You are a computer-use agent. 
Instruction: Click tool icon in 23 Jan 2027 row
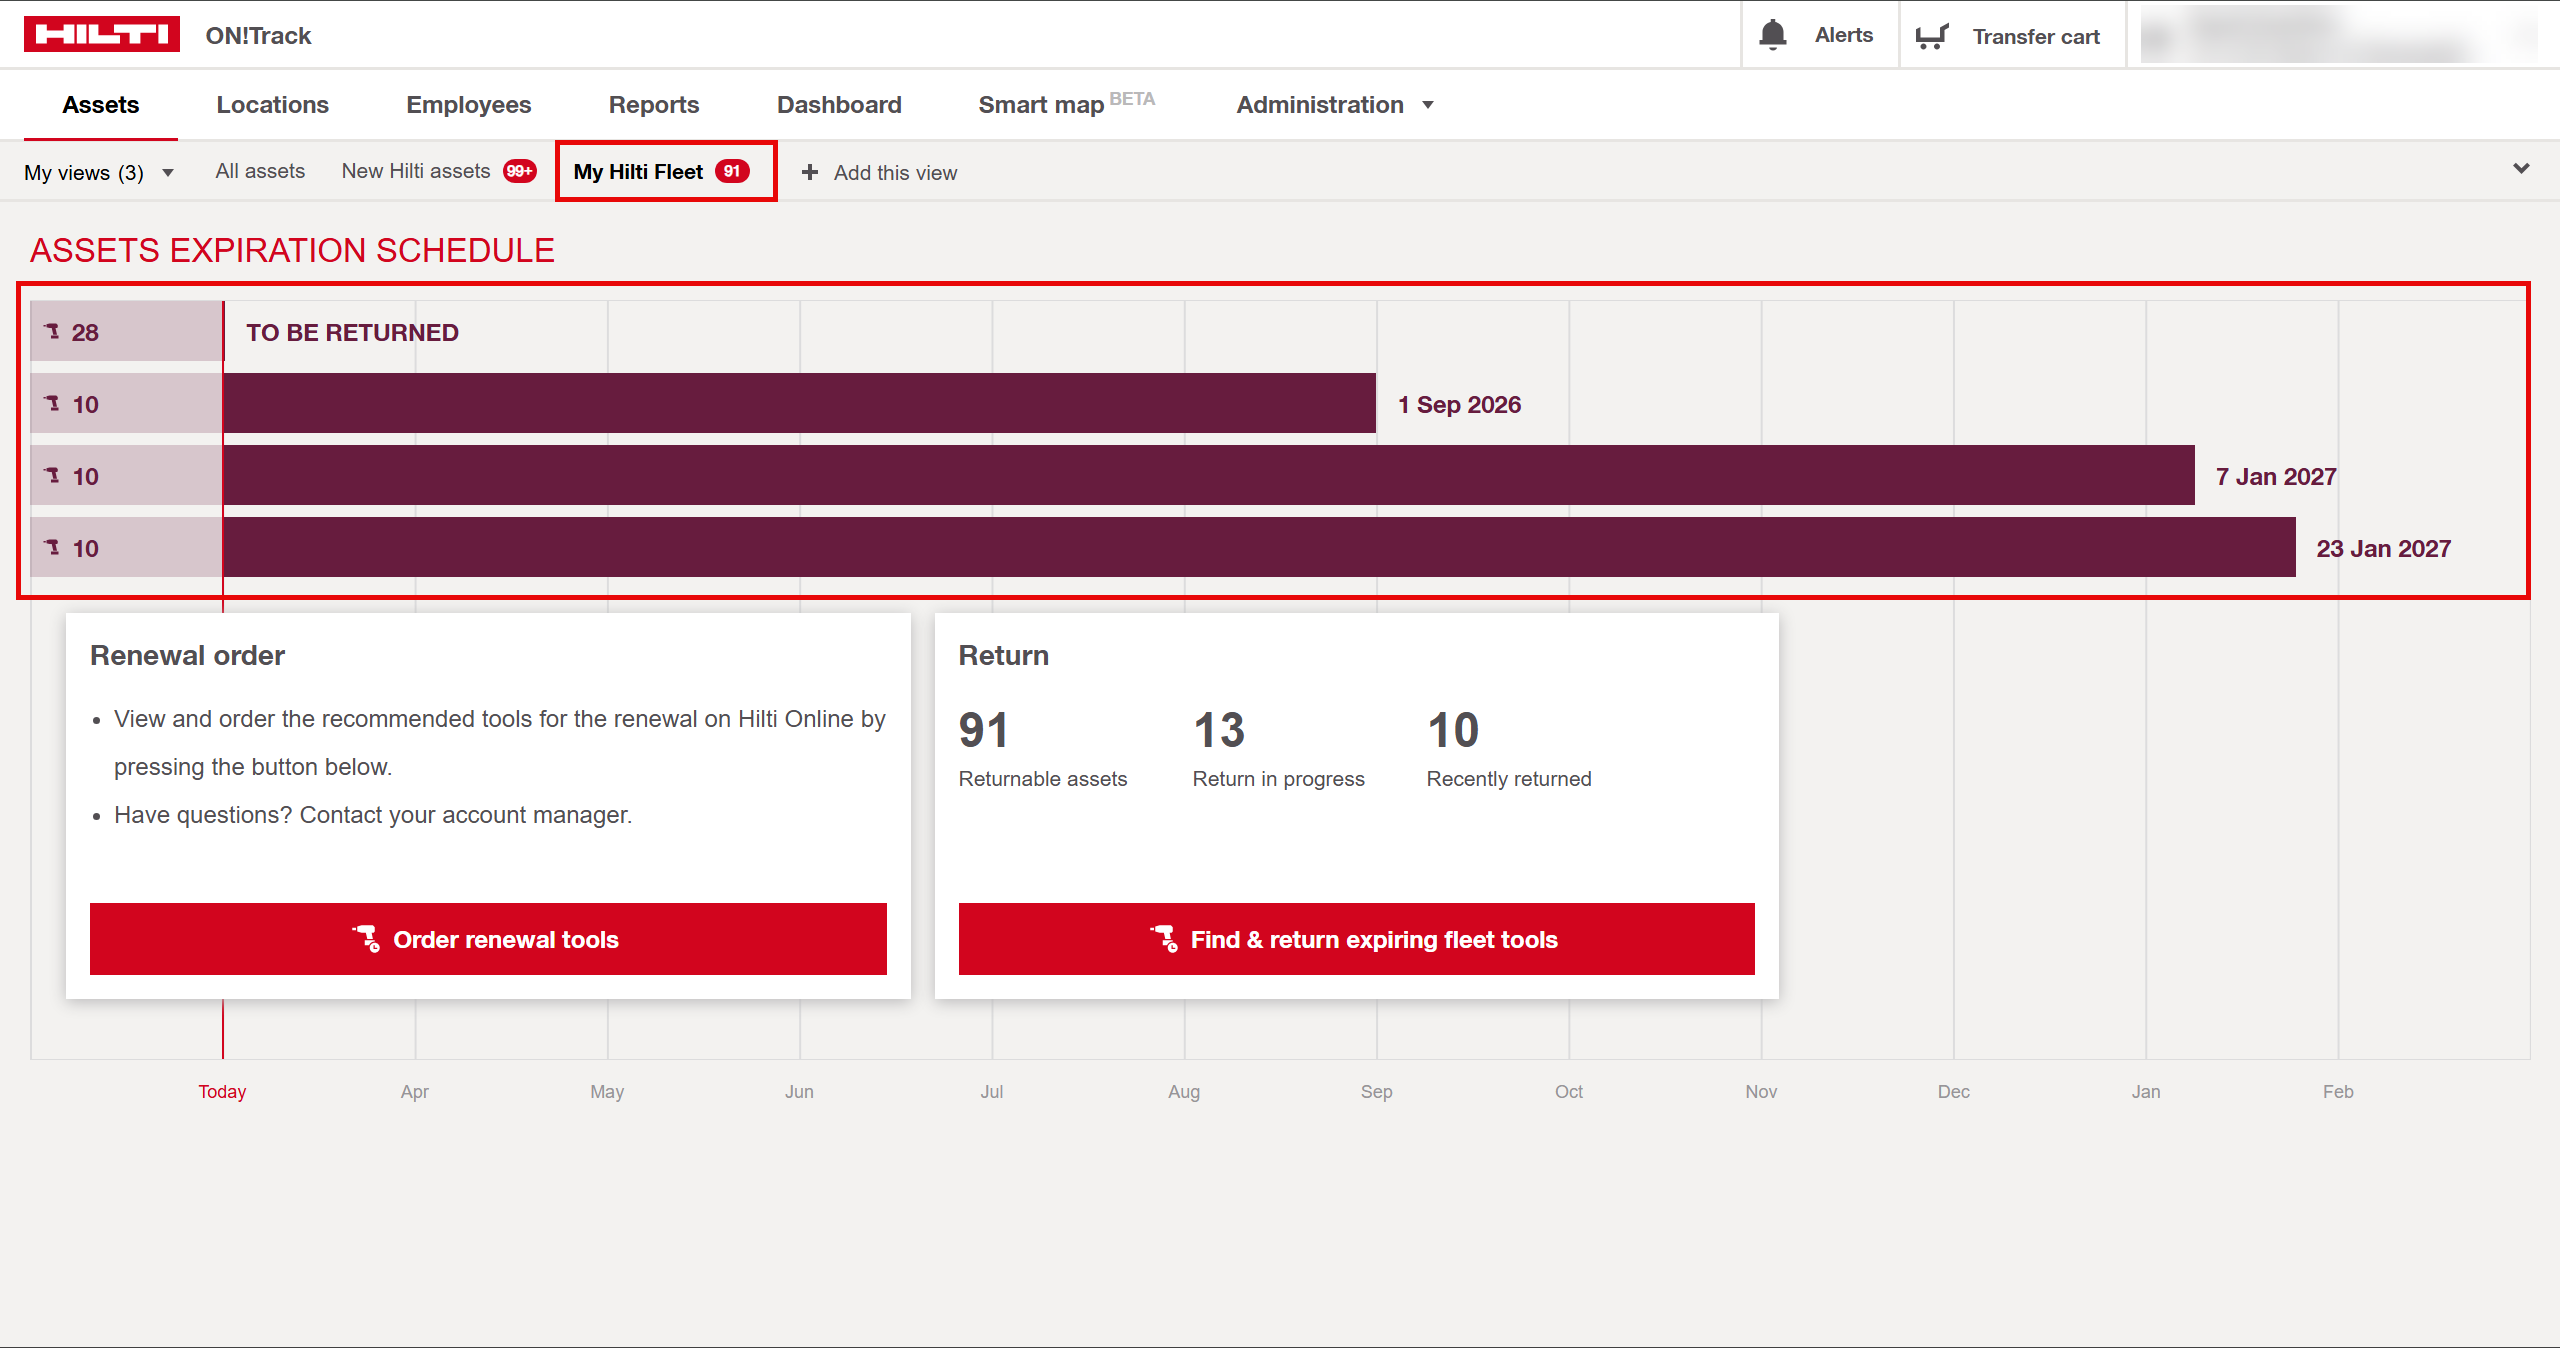(53, 548)
